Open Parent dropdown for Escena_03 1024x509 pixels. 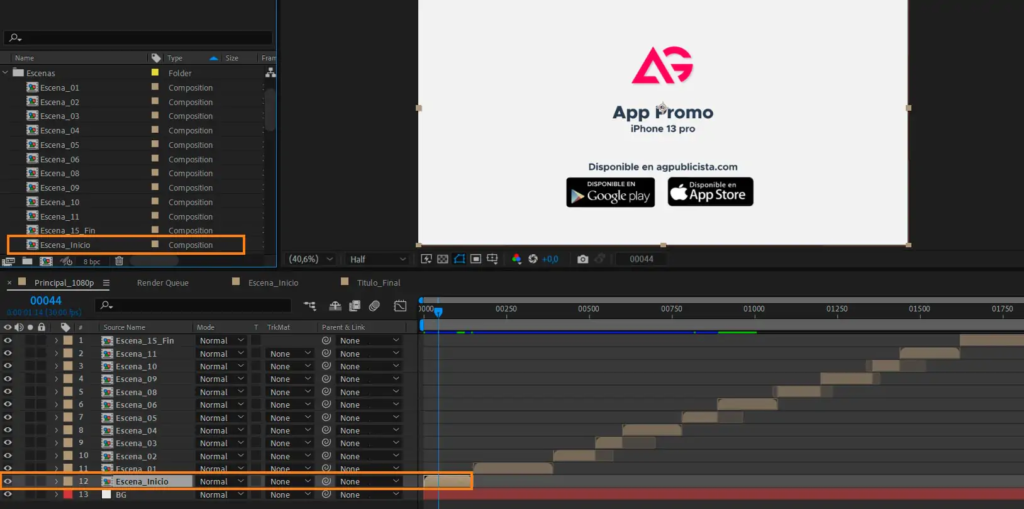coord(369,443)
